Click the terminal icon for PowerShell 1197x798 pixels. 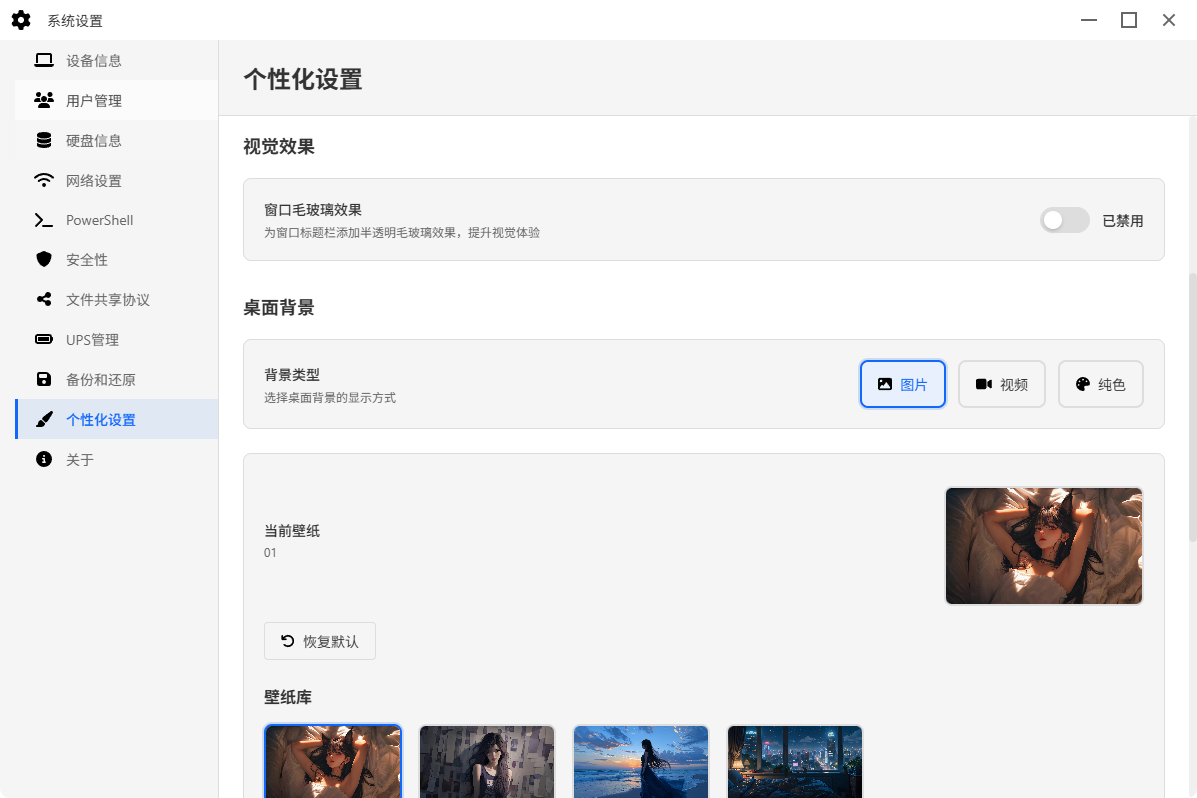coord(44,220)
